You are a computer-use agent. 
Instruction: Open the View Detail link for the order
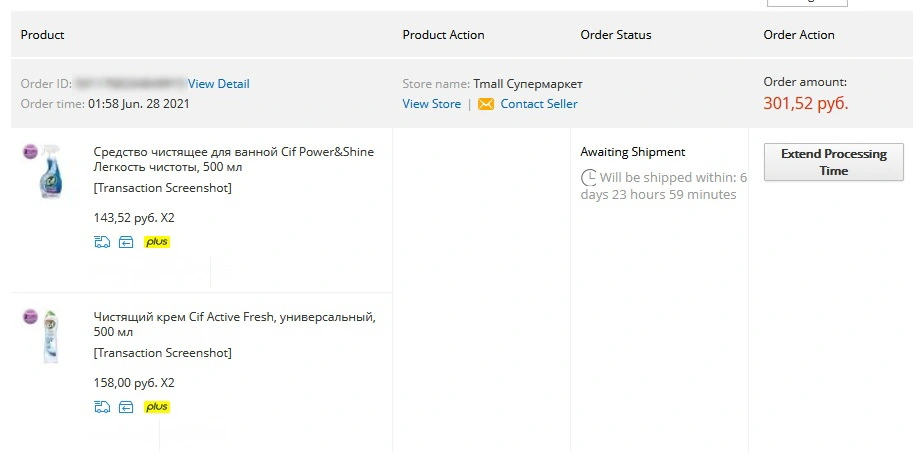click(x=218, y=84)
